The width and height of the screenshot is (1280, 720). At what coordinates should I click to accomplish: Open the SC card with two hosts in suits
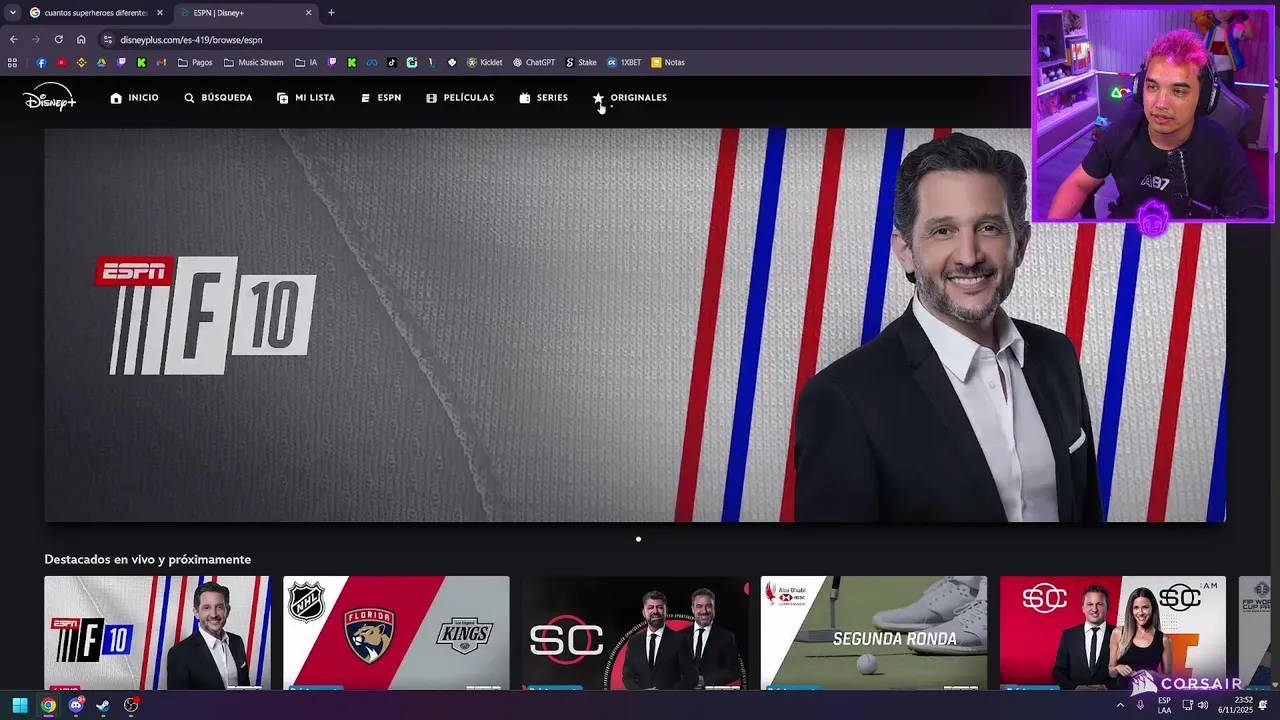coord(635,632)
